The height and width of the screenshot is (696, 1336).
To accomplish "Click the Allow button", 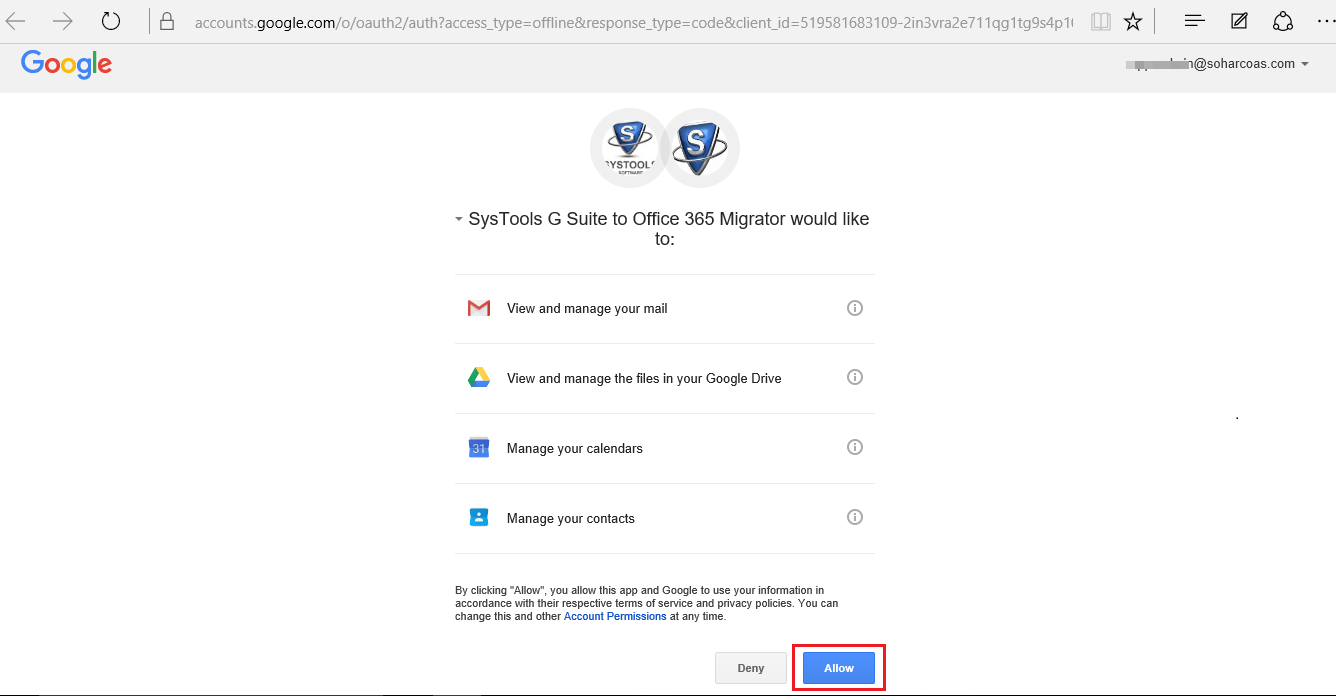I will pyautogui.click(x=839, y=668).
